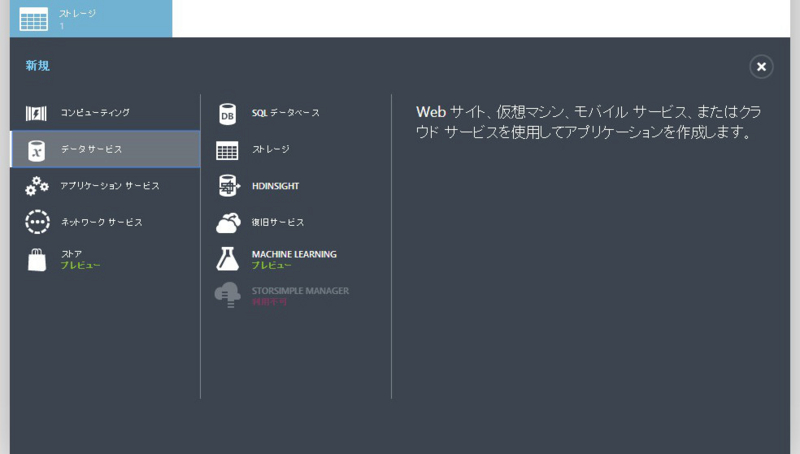Click the ストレージ table grid icon
Screen dimensions: 800x454
(227, 150)
